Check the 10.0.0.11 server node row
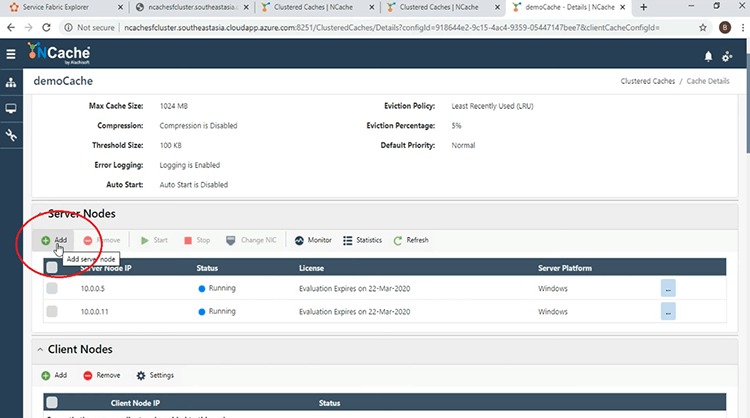750x418 pixels. pos(52,311)
